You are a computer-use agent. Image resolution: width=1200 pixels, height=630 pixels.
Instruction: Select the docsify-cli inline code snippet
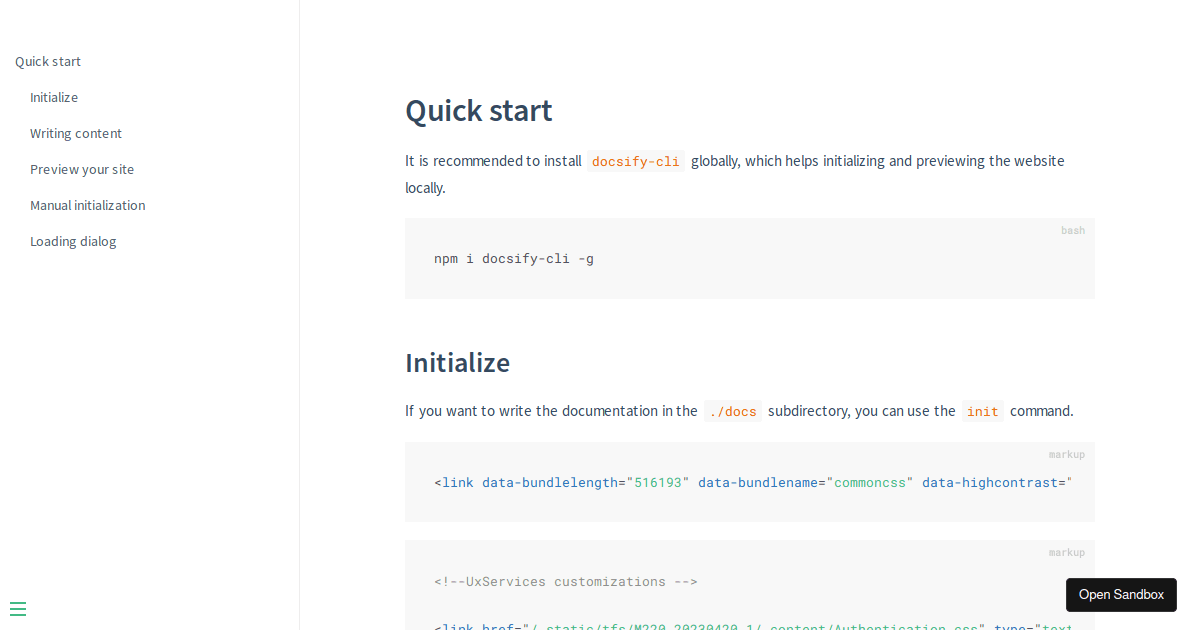click(635, 160)
